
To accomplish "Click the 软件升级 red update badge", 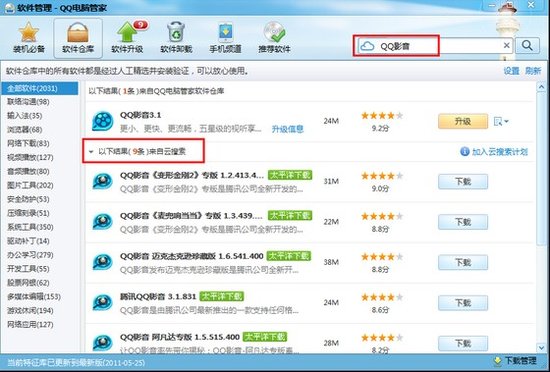I will click(141, 25).
